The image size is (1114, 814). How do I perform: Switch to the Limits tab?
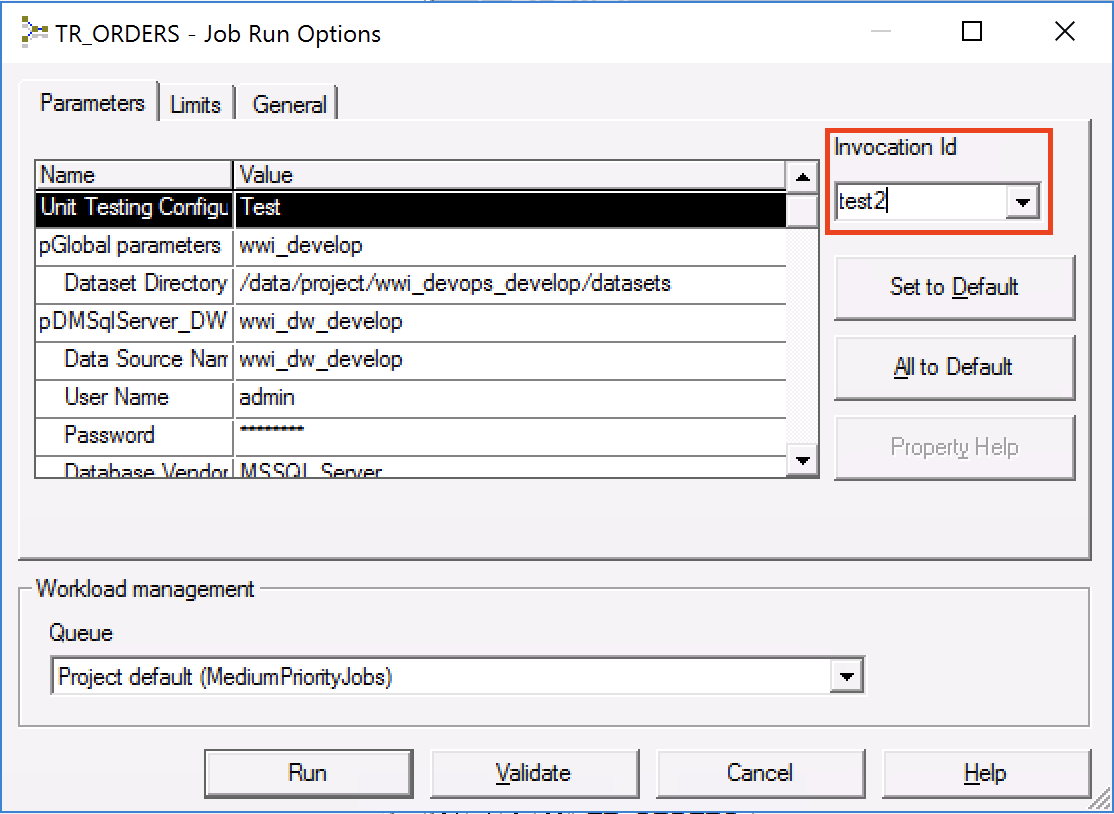coord(195,104)
